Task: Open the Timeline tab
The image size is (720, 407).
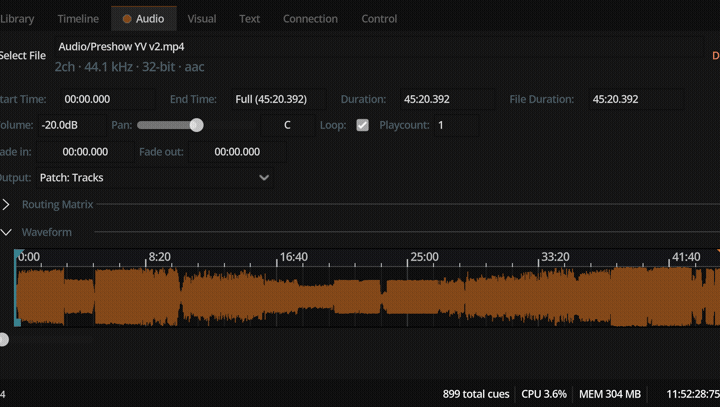Action: [x=78, y=19]
